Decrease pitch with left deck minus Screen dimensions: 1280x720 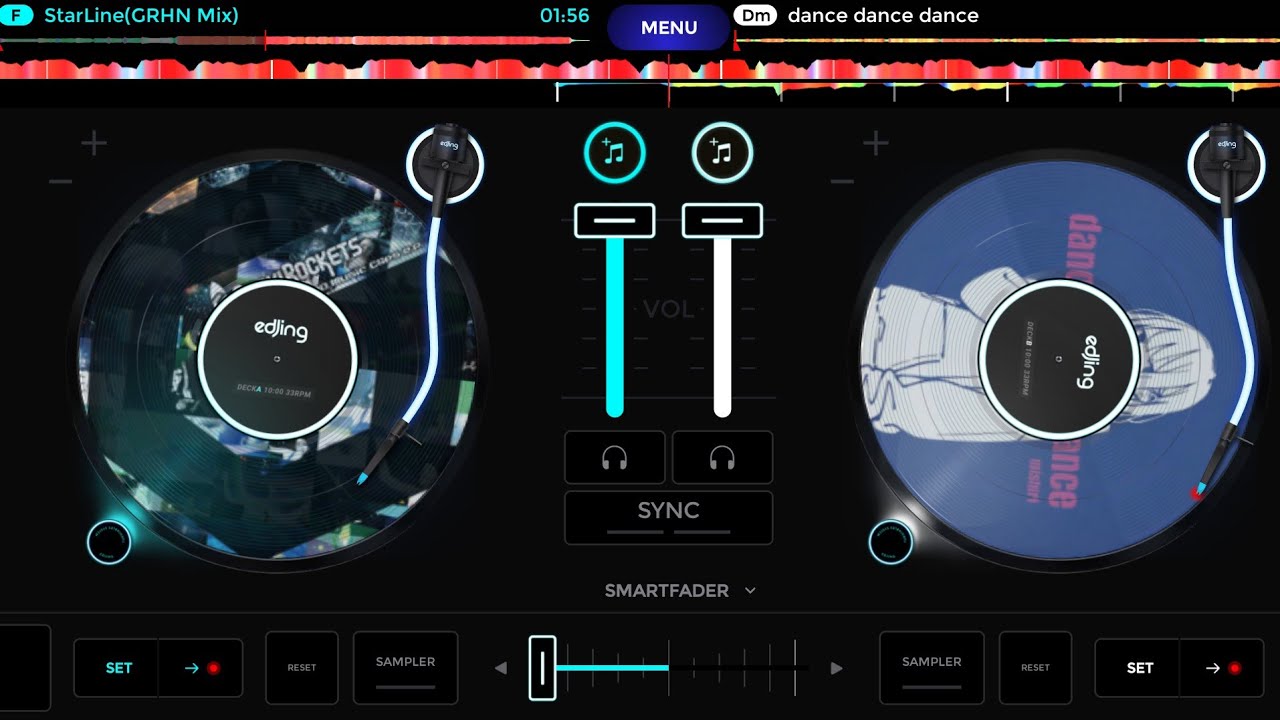(x=61, y=182)
